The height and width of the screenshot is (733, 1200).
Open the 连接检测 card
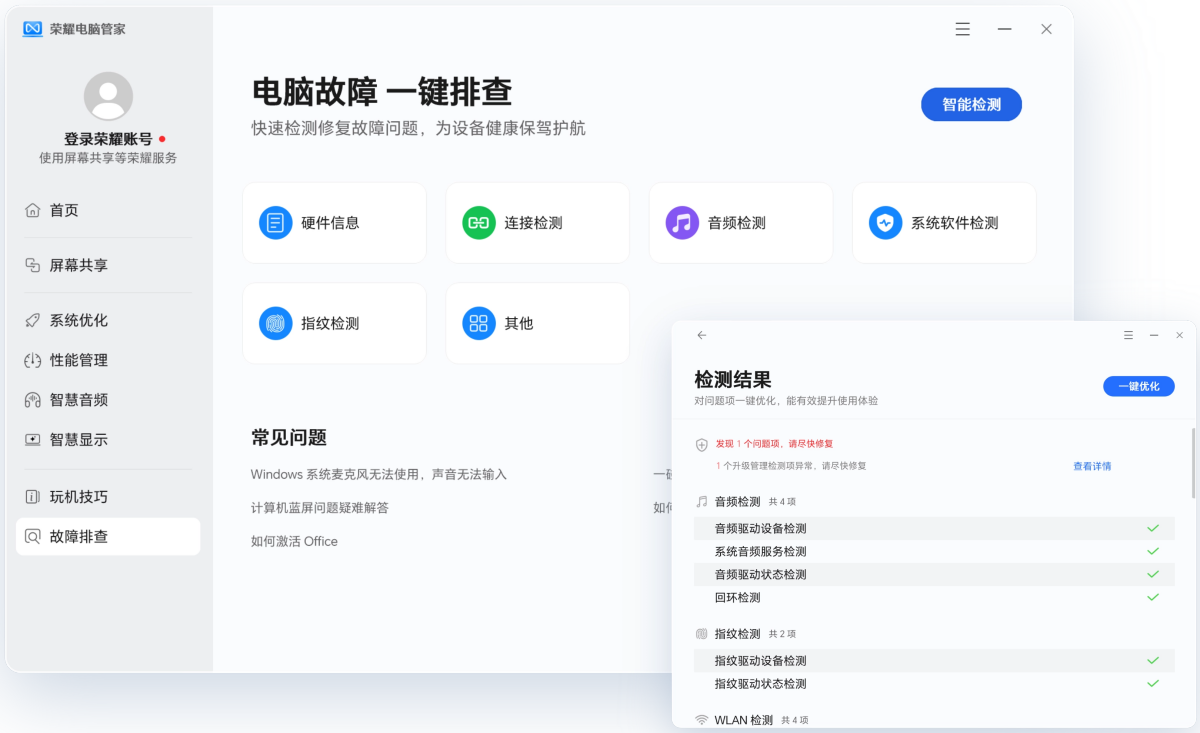coord(537,222)
